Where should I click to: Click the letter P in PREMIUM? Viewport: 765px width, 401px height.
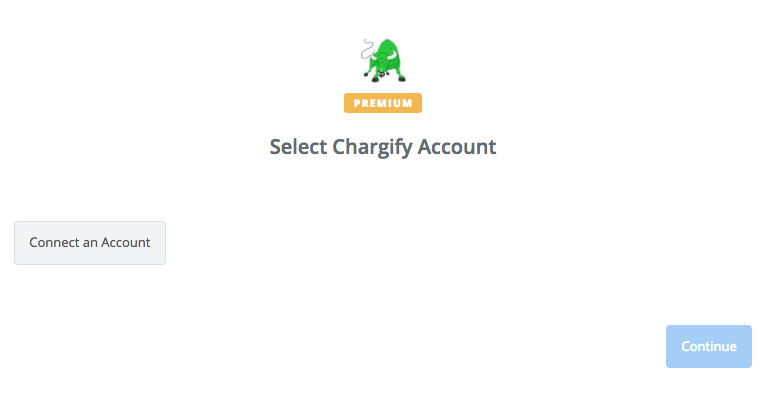(x=357, y=103)
